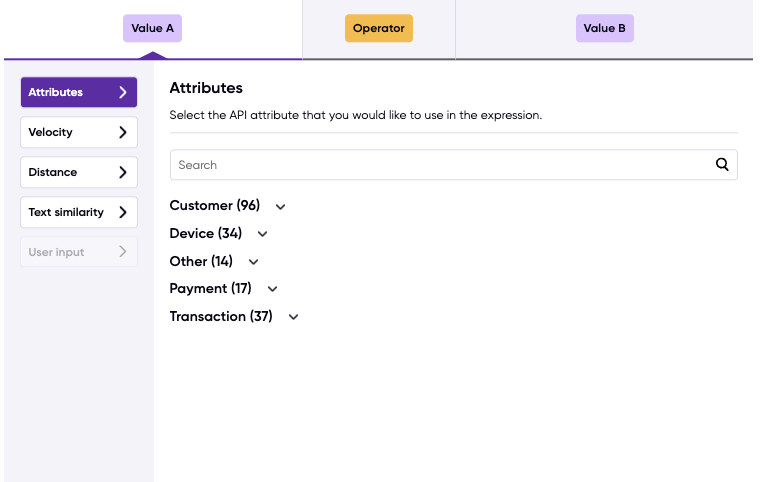Expand the Other (14) chevron
This screenshot has height=482, width=766.
coord(253,262)
